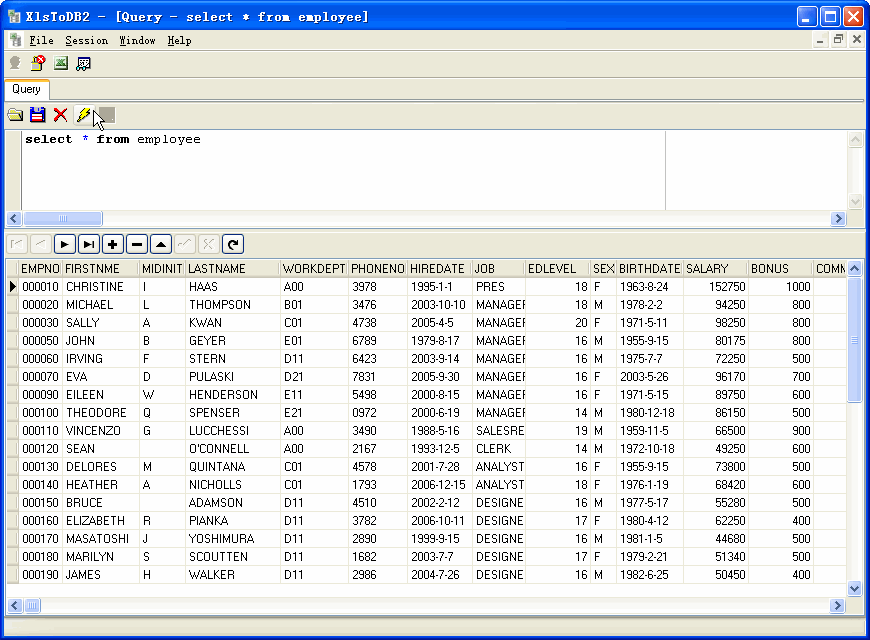Open the Window menu
The width and height of the screenshot is (870, 640).
click(x=137, y=41)
